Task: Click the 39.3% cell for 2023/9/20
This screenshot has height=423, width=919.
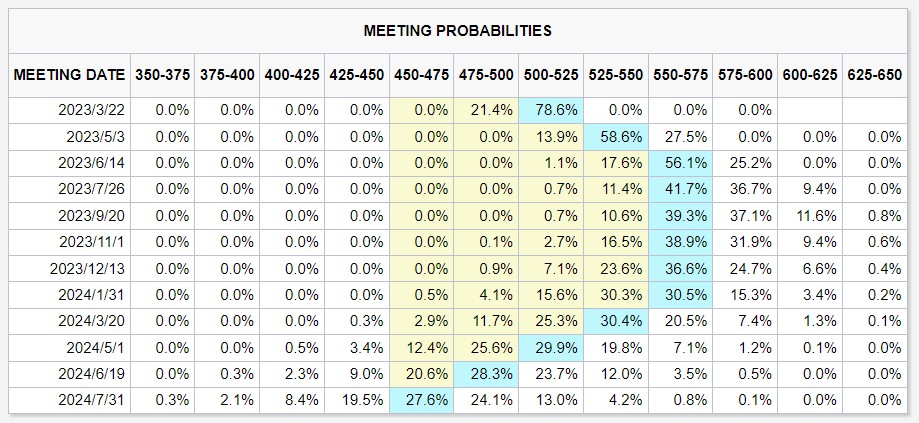Action: tap(681, 215)
